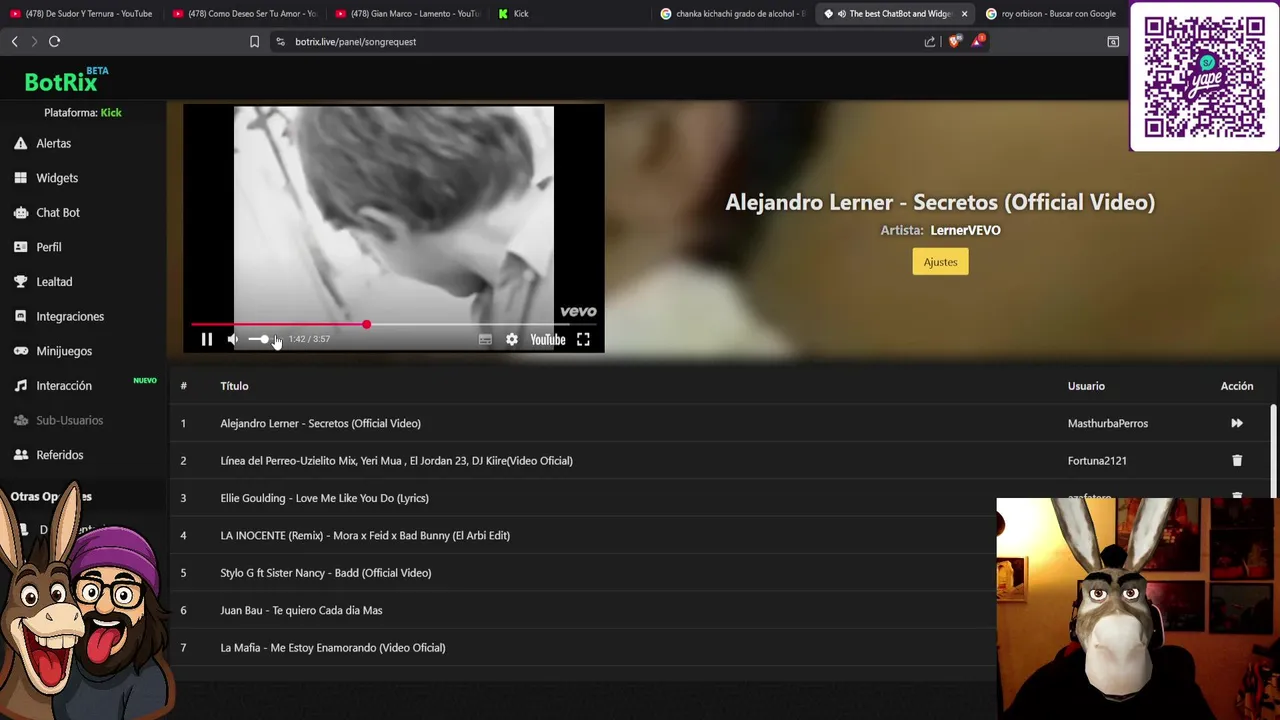Viewport: 1280px width, 720px height.
Task: Select the Ellie Goulding - Love Me Like You Do row
Action: click(x=583, y=498)
